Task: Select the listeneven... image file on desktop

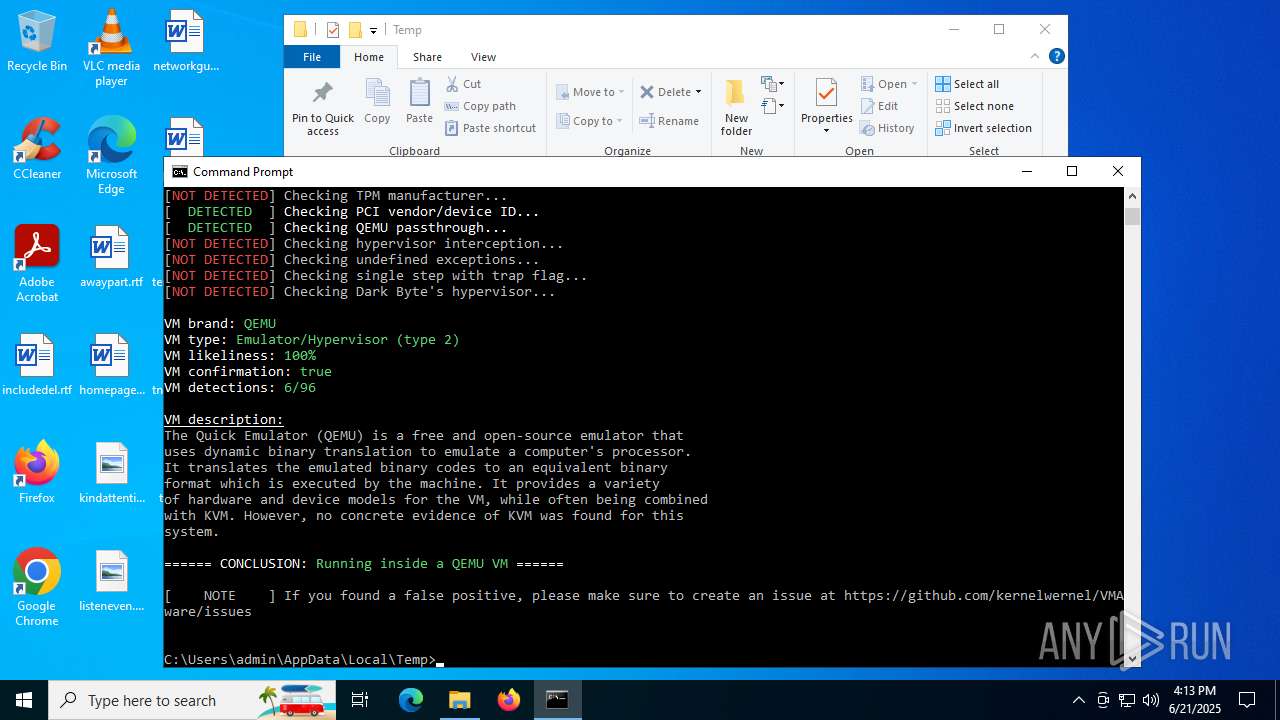Action: click(x=111, y=581)
